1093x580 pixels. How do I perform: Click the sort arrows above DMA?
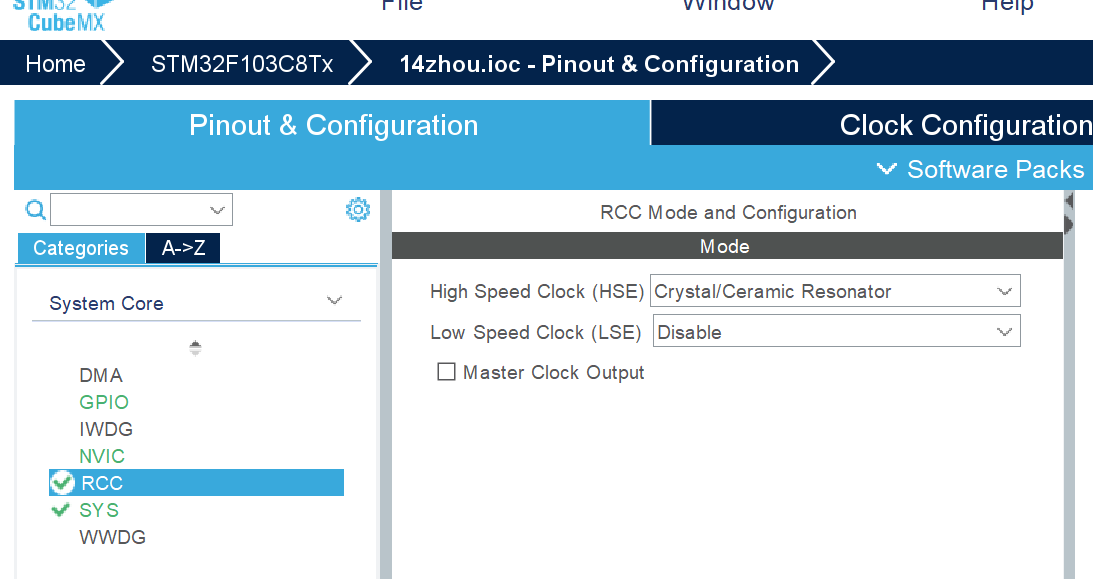[x=195, y=348]
